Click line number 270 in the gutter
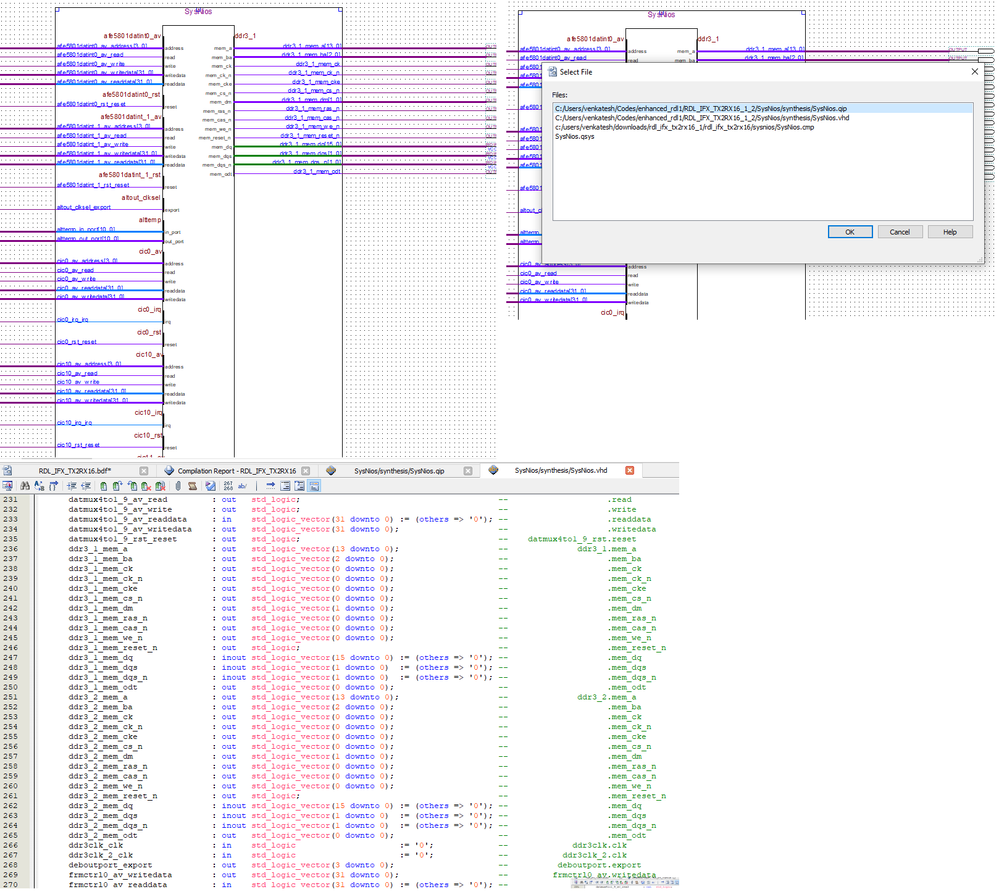This screenshot has height=895, width=999. pyautogui.click(x=10, y=885)
